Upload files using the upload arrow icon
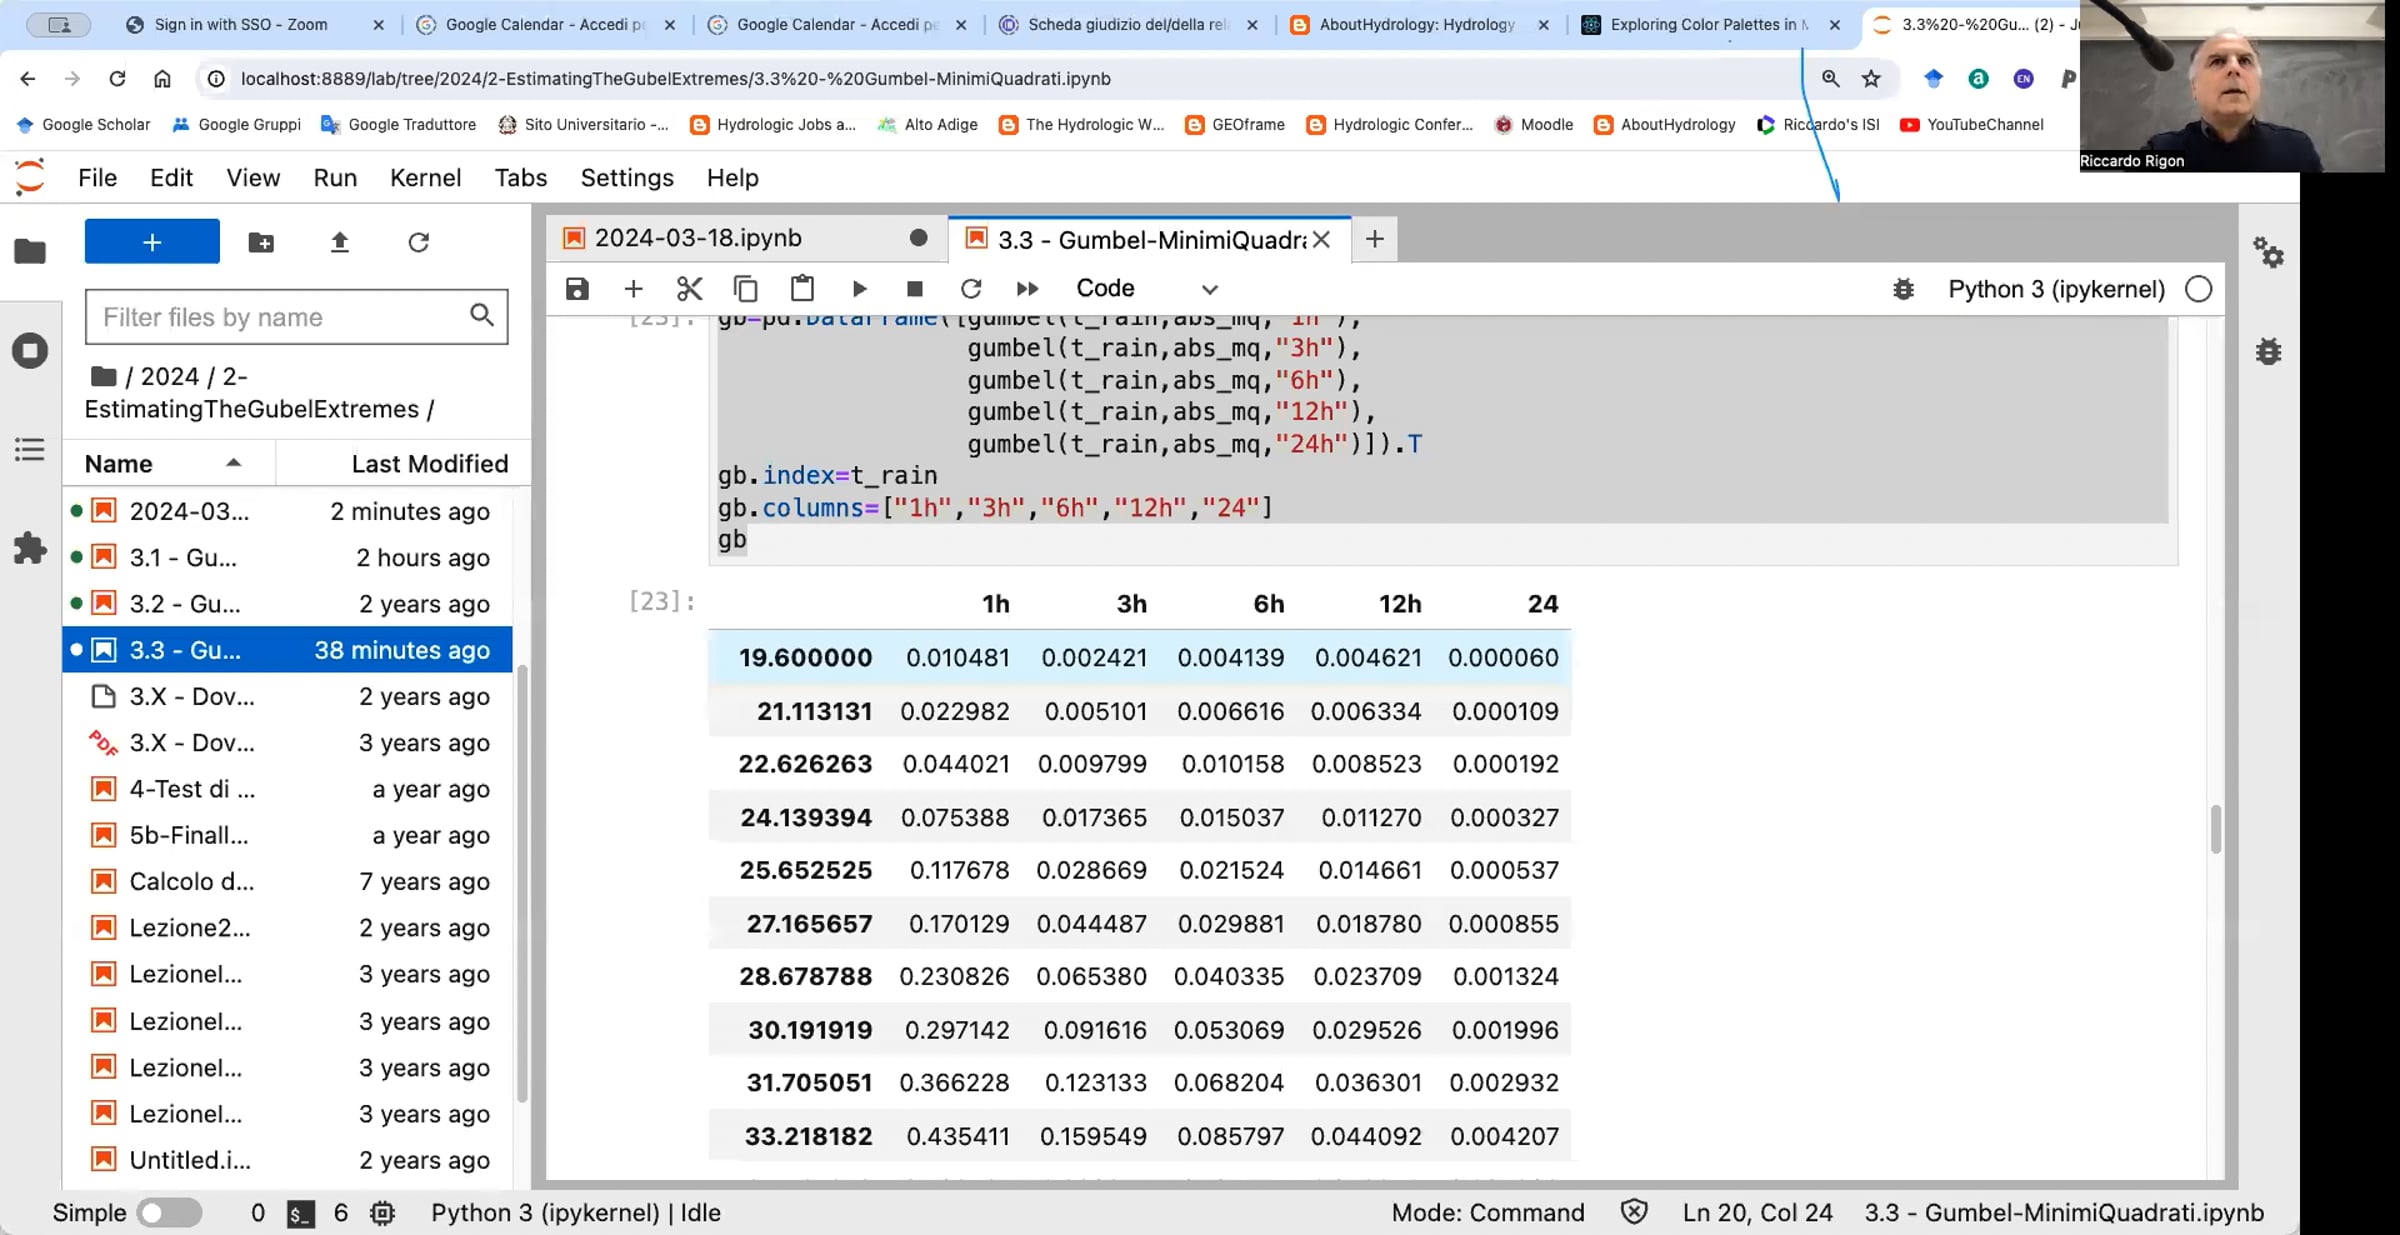2400x1235 pixels. tap(340, 242)
